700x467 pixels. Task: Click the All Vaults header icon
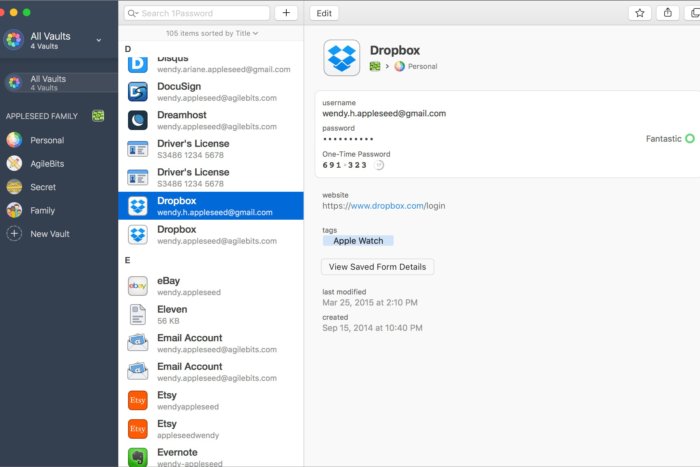point(14,40)
